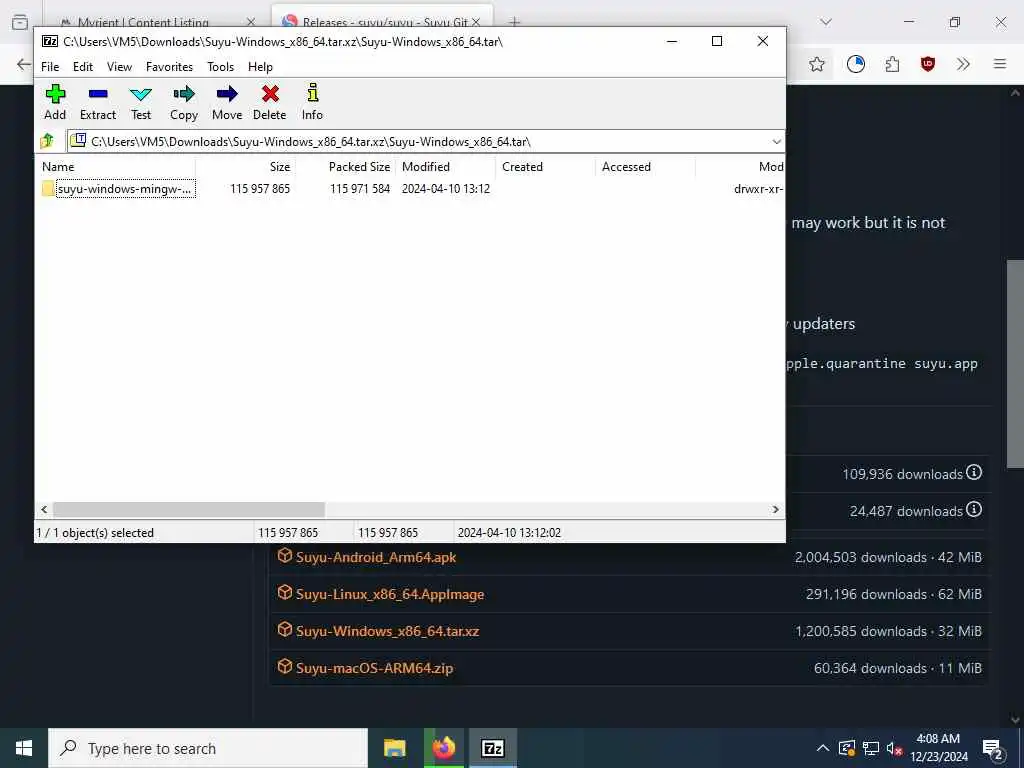Click the 2024-04-10 13:12 modified cell
This screenshot has width=1024, height=768.
click(x=445, y=189)
